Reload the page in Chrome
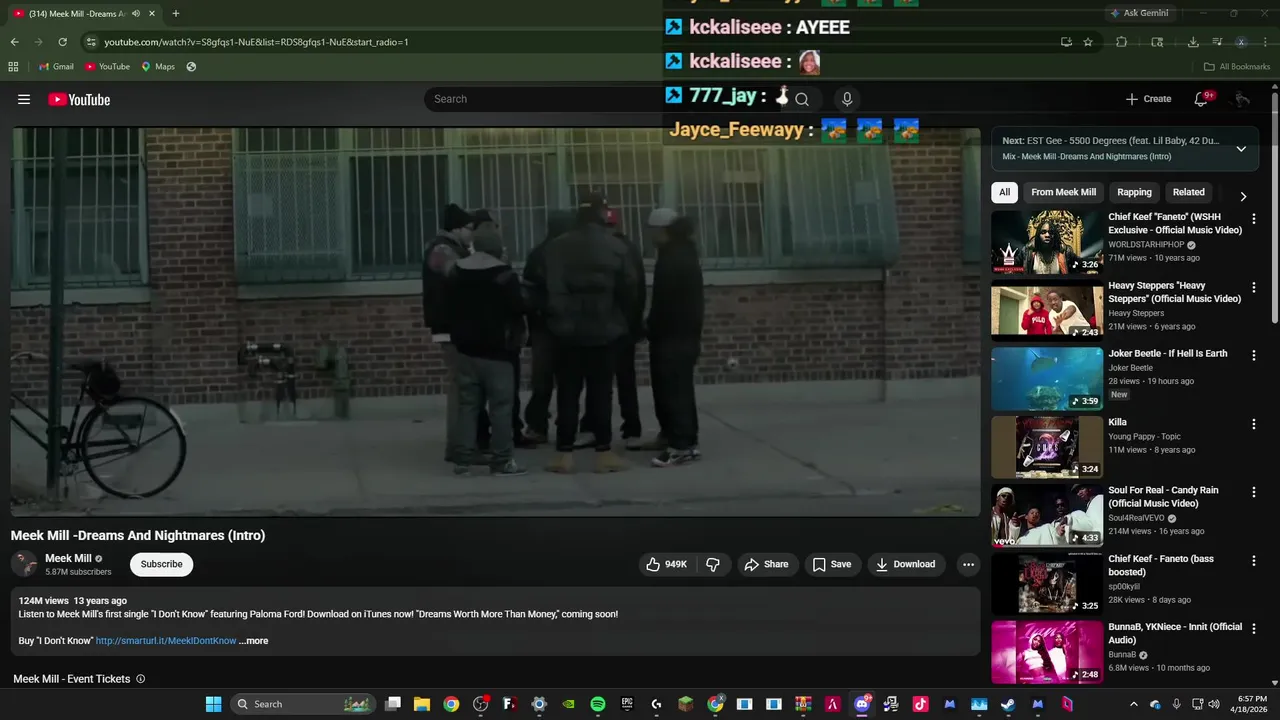1280x720 pixels. [x=62, y=42]
